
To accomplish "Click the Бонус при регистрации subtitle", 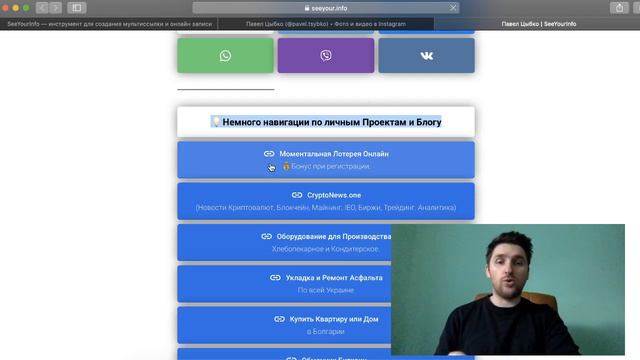I will [327, 166].
